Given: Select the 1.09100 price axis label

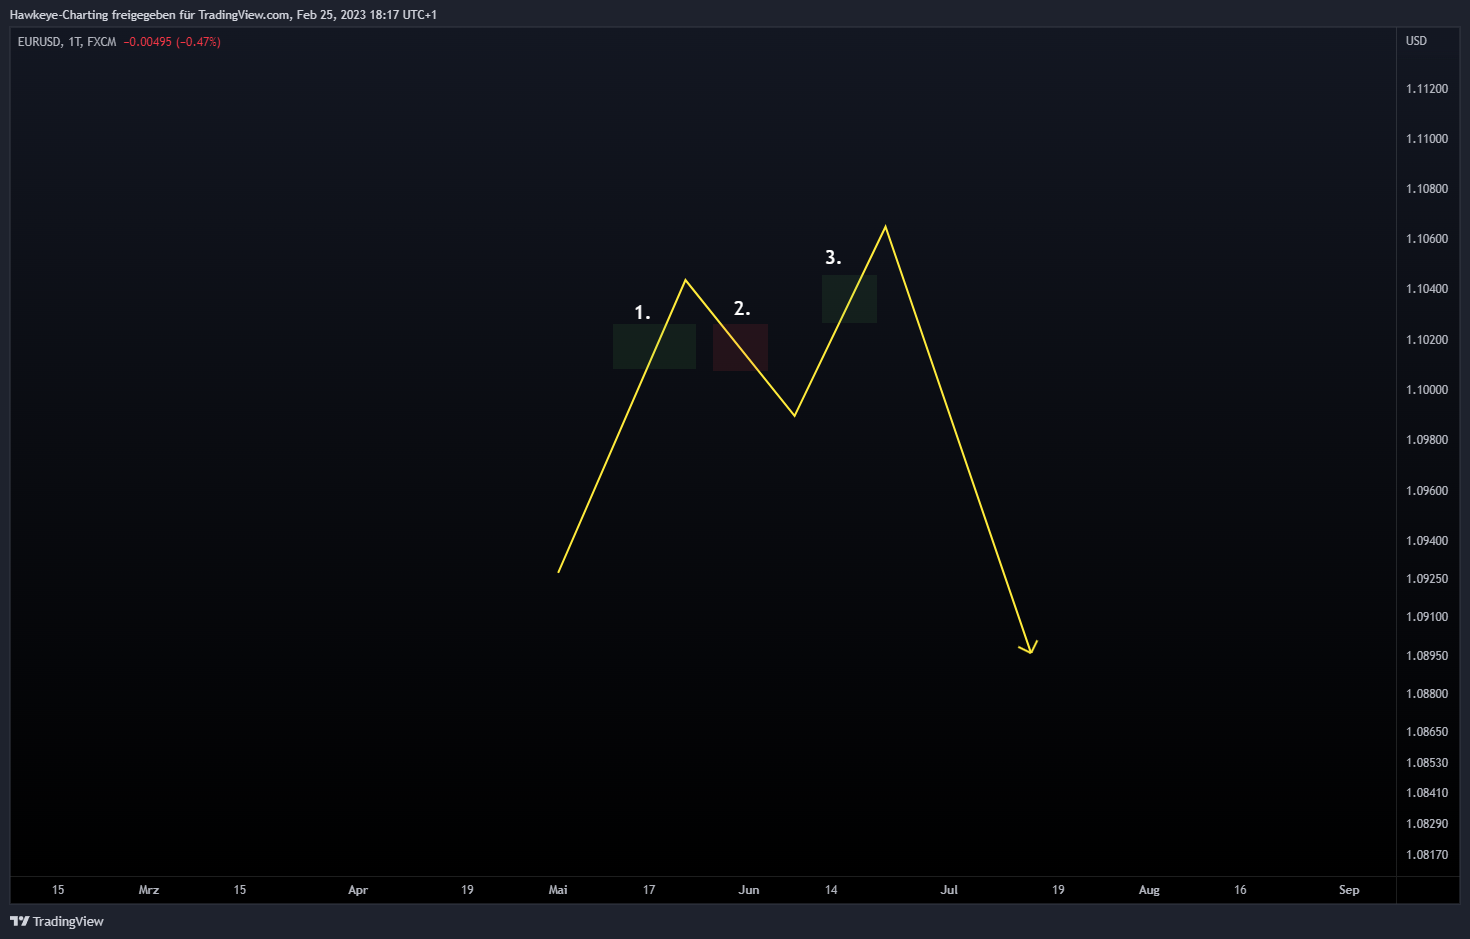Looking at the screenshot, I should [x=1427, y=617].
